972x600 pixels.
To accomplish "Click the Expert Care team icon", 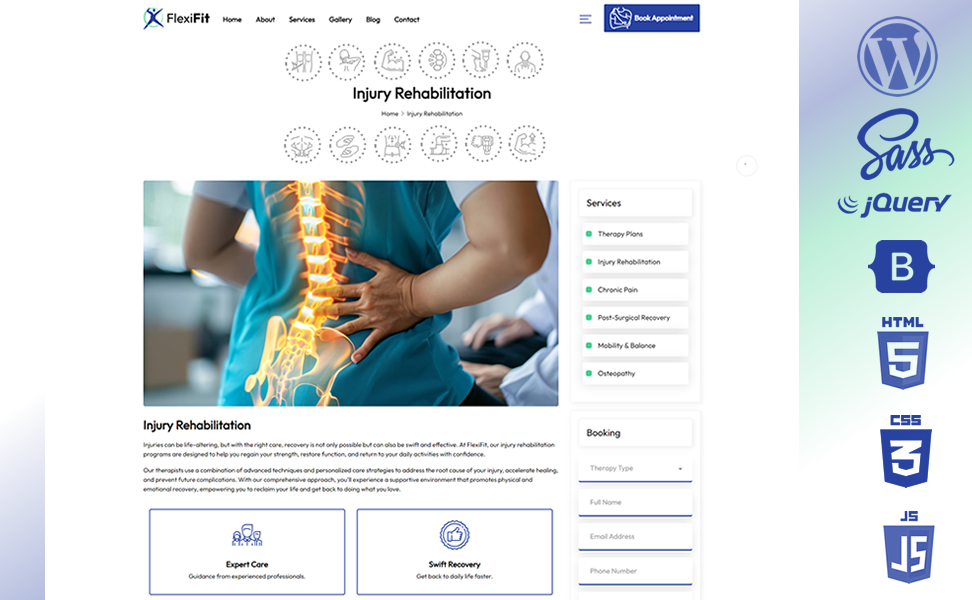I will click(x=247, y=536).
